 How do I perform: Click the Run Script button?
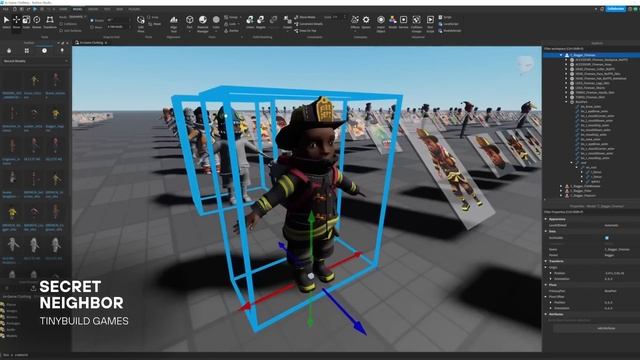pyautogui.click(x=430, y=24)
